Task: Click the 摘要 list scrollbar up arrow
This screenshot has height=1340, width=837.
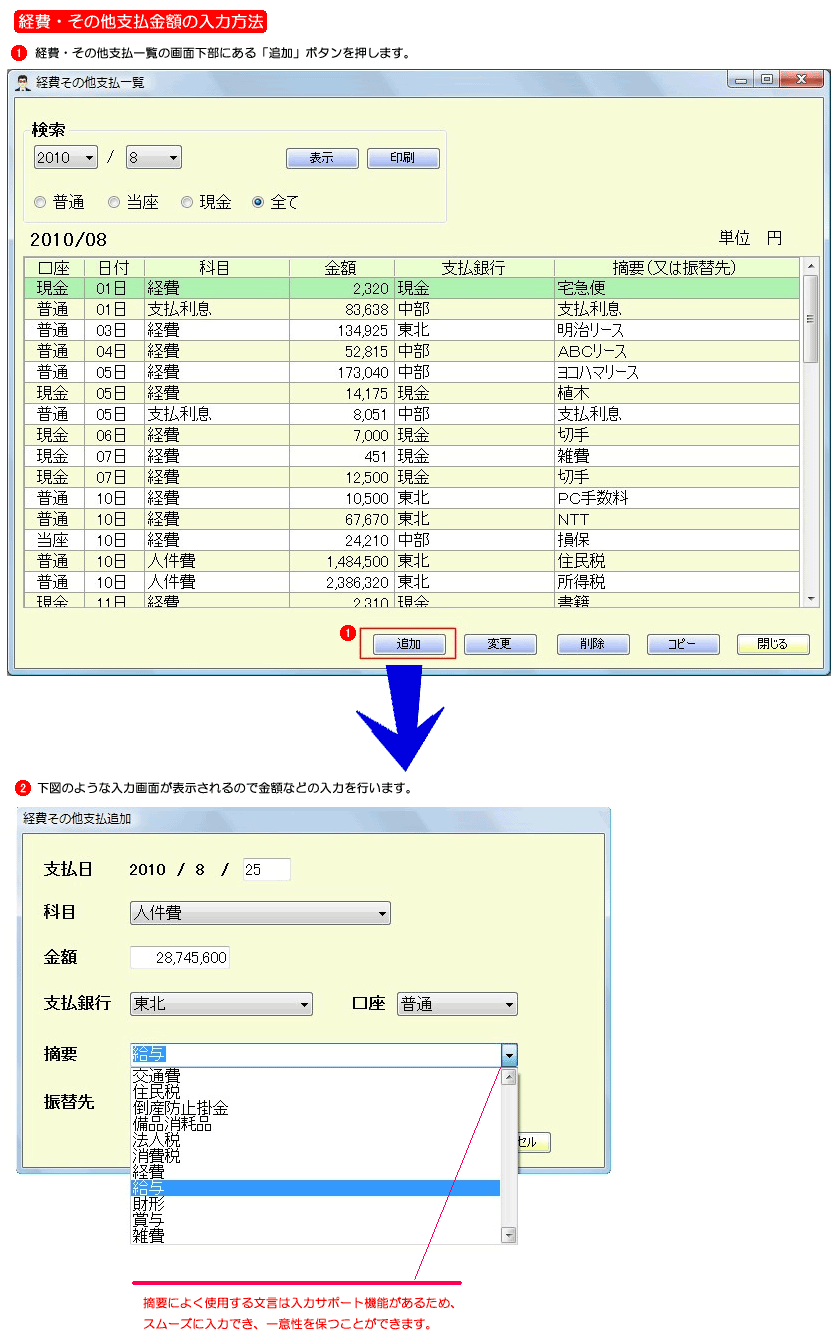Action: (x=509, y=1077)
